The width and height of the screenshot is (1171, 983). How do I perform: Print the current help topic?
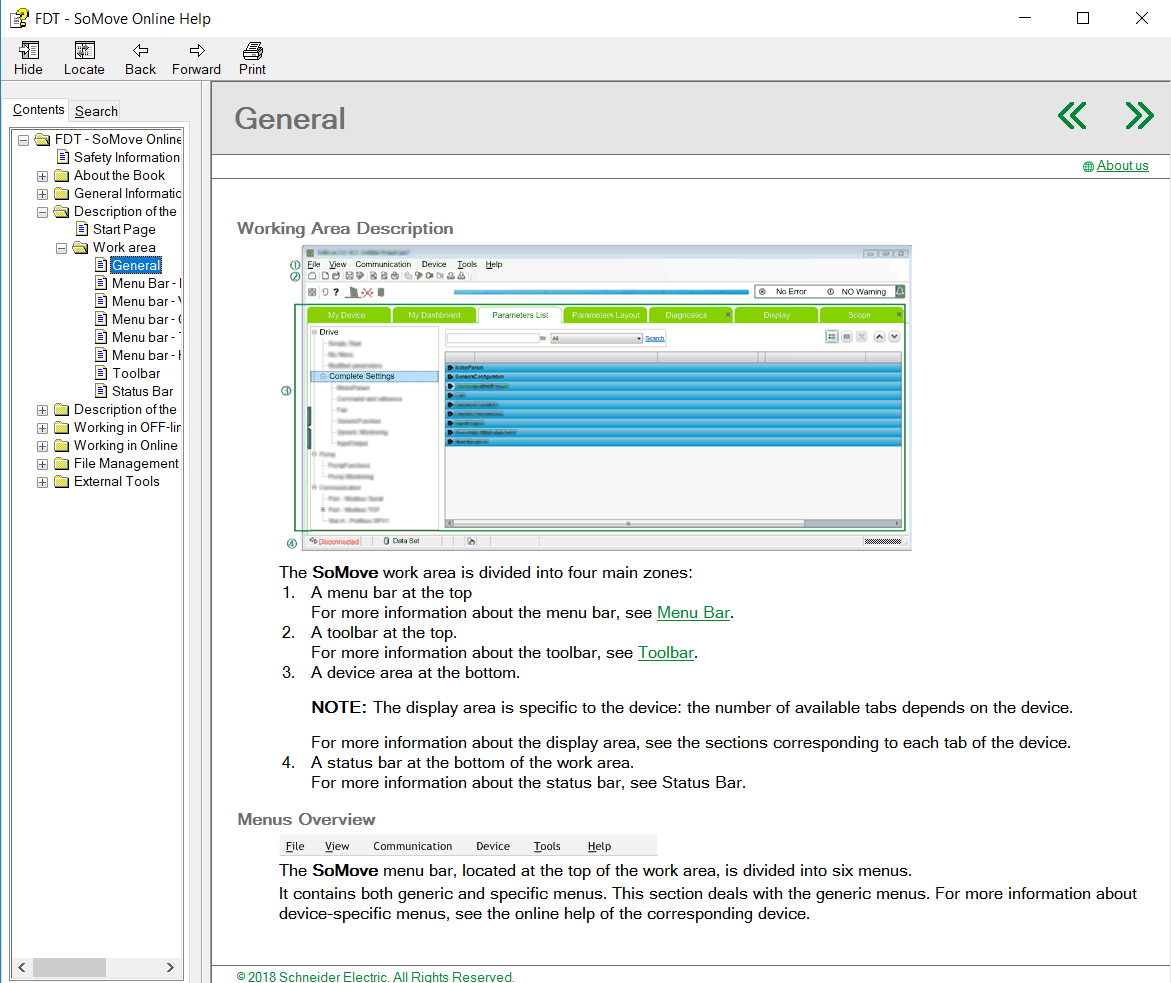(x=252, y=58)
